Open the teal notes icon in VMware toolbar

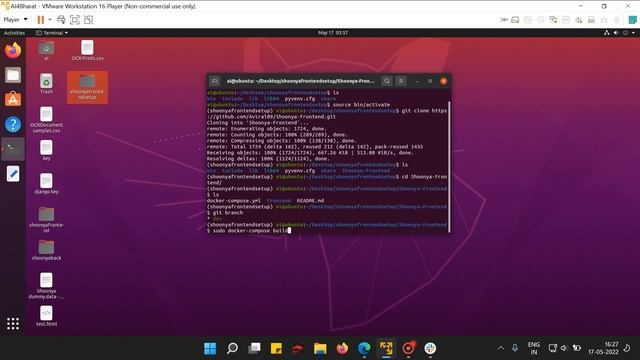tap(632, 20)
